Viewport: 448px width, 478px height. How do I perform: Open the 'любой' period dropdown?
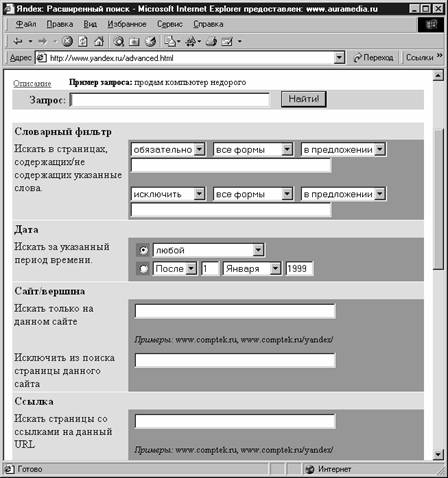(x=258, y=250)
